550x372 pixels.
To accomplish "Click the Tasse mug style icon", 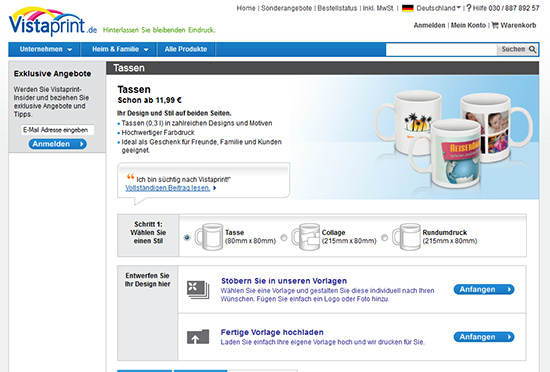I will tap(209, 237).
